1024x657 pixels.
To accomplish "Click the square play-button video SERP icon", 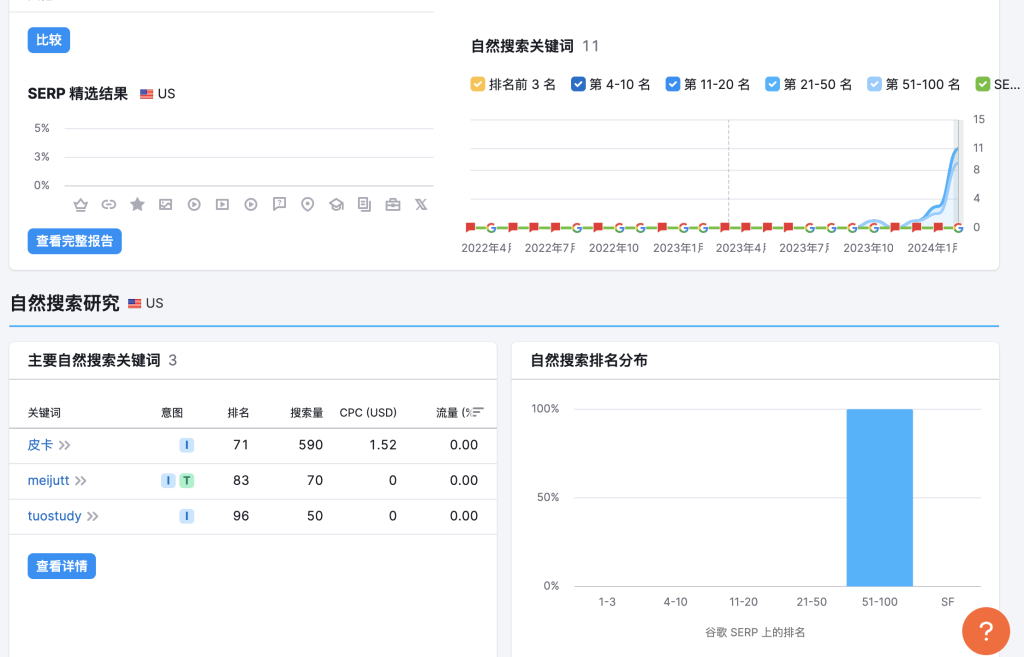I will tap(223, 204).
